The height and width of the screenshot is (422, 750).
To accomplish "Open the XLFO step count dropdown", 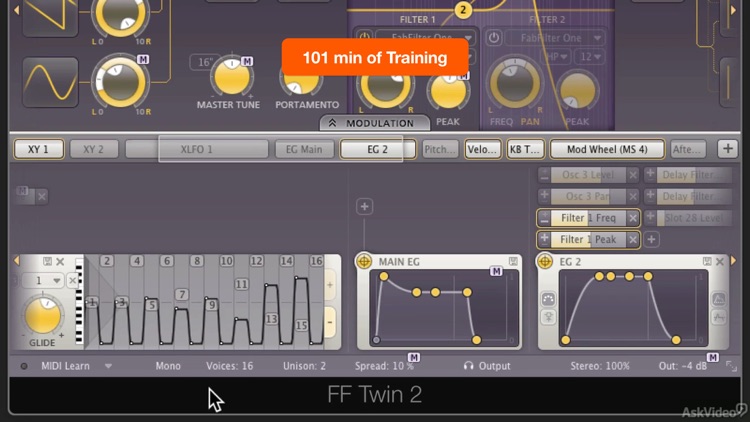I will pyautogui.click(x=42, y=280).
